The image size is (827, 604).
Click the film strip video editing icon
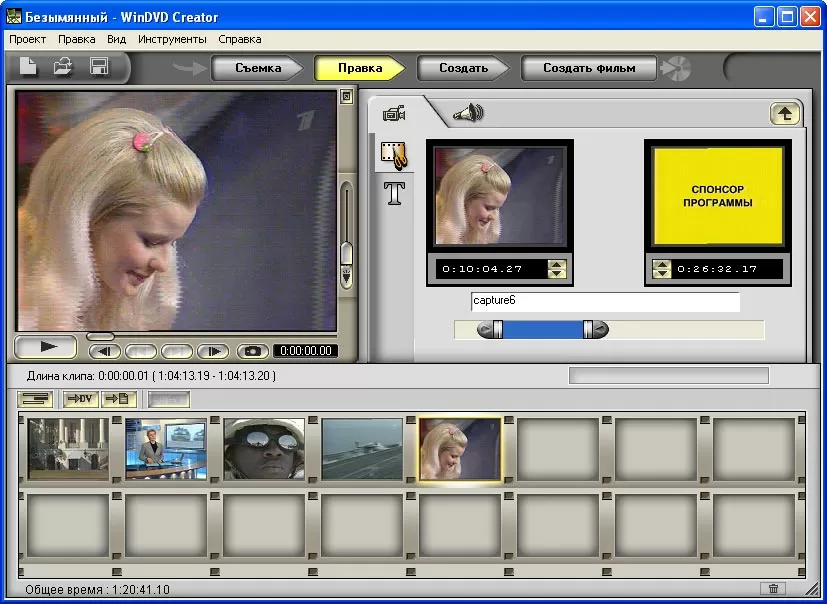tap(395, 155)
